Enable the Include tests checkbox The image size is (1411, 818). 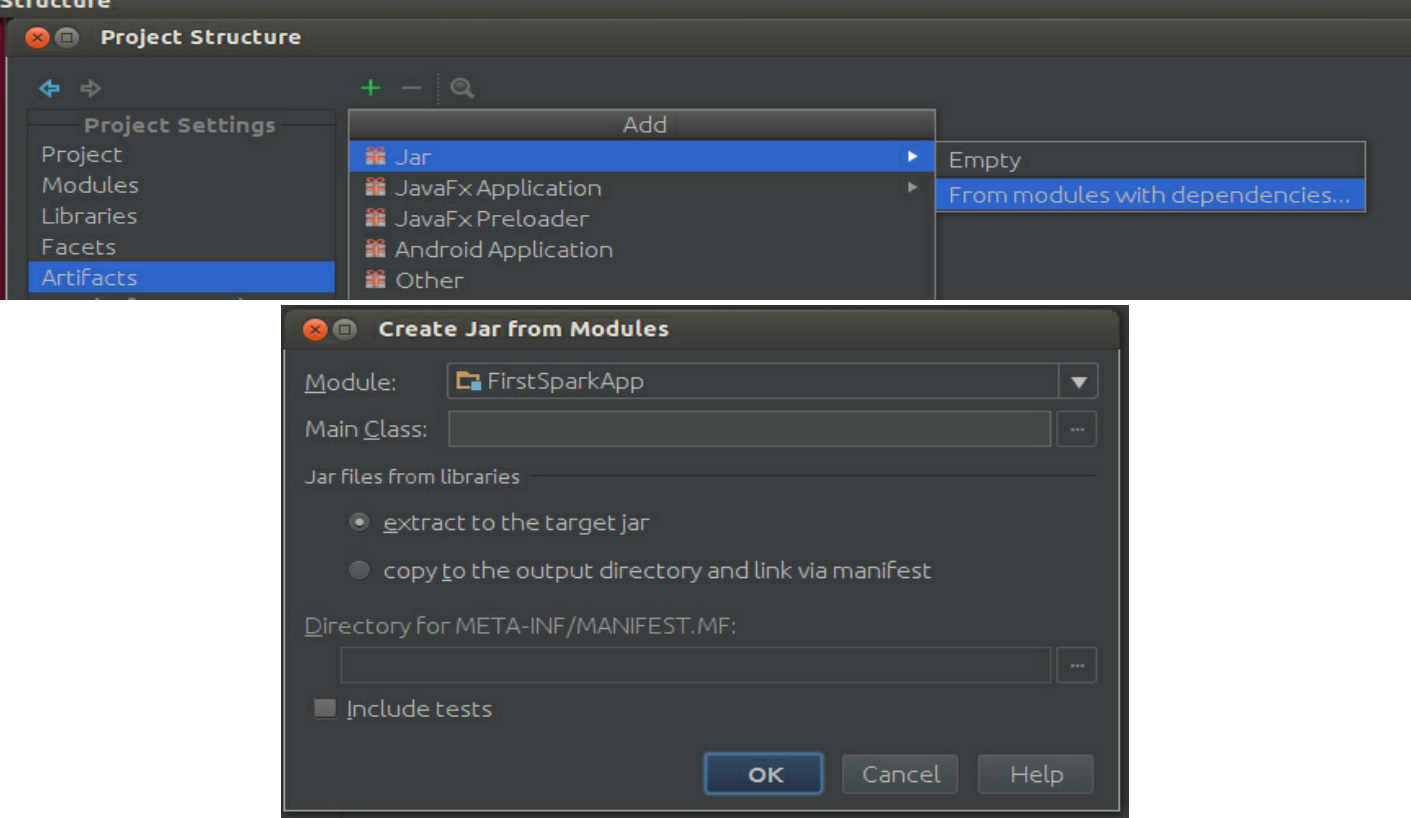[x=325, y=709]
